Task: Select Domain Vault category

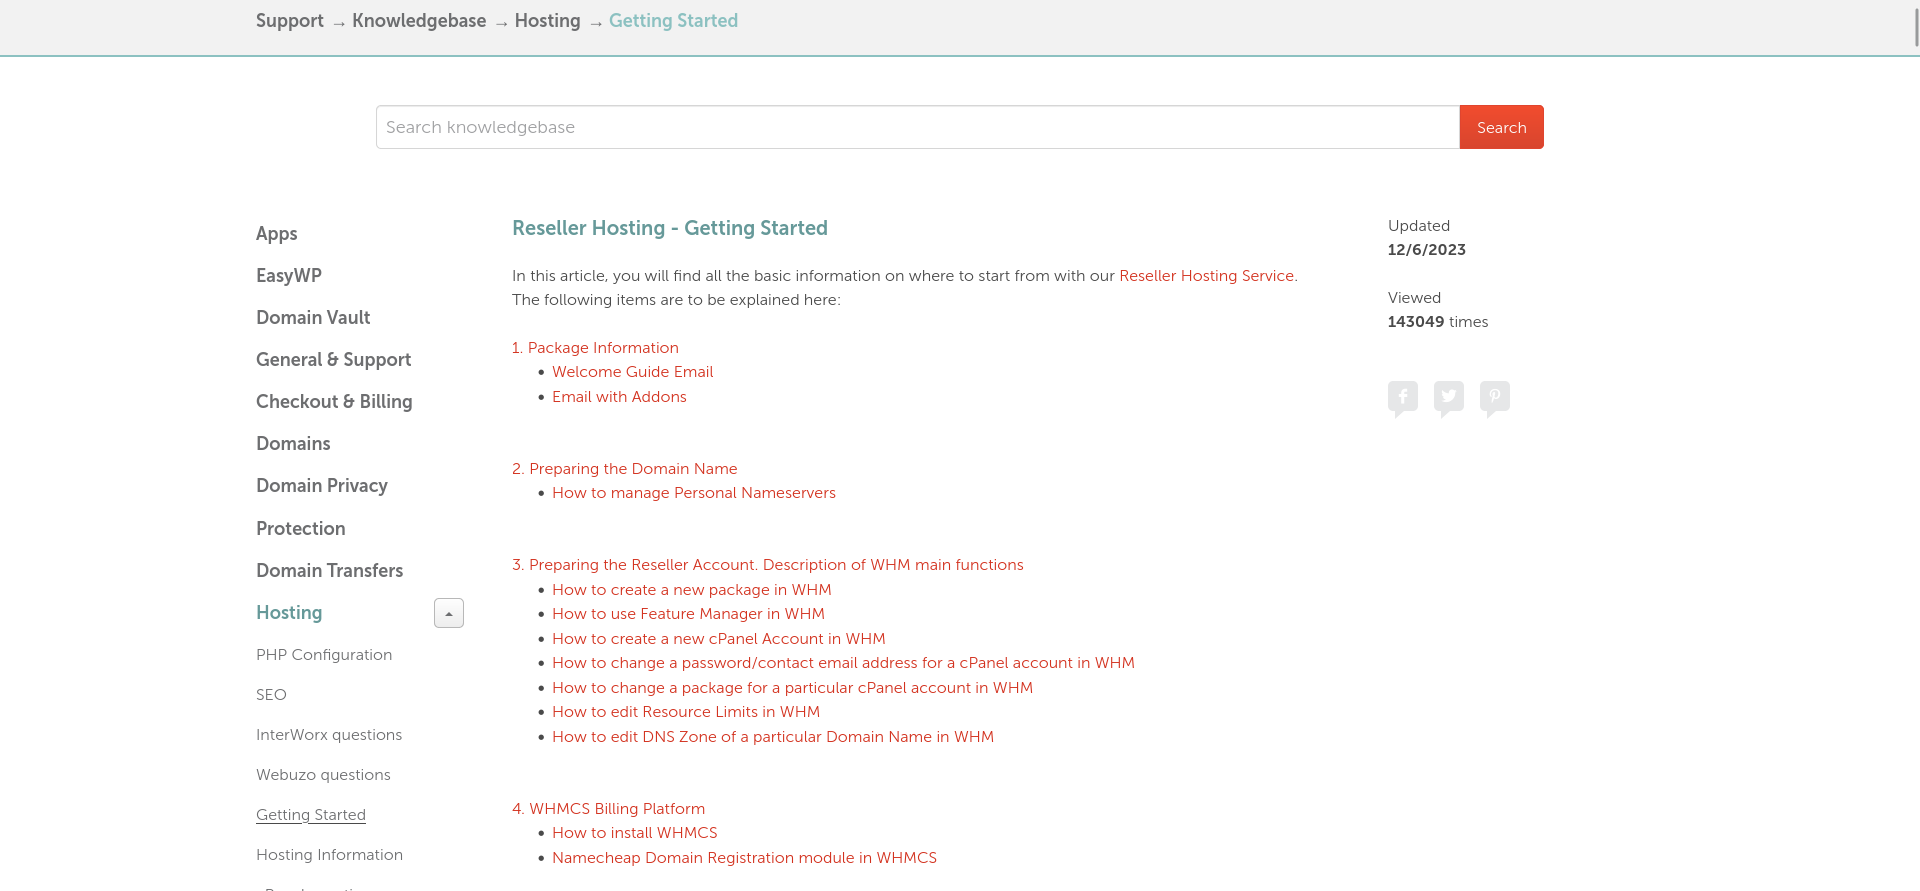Action: [313, 317]
